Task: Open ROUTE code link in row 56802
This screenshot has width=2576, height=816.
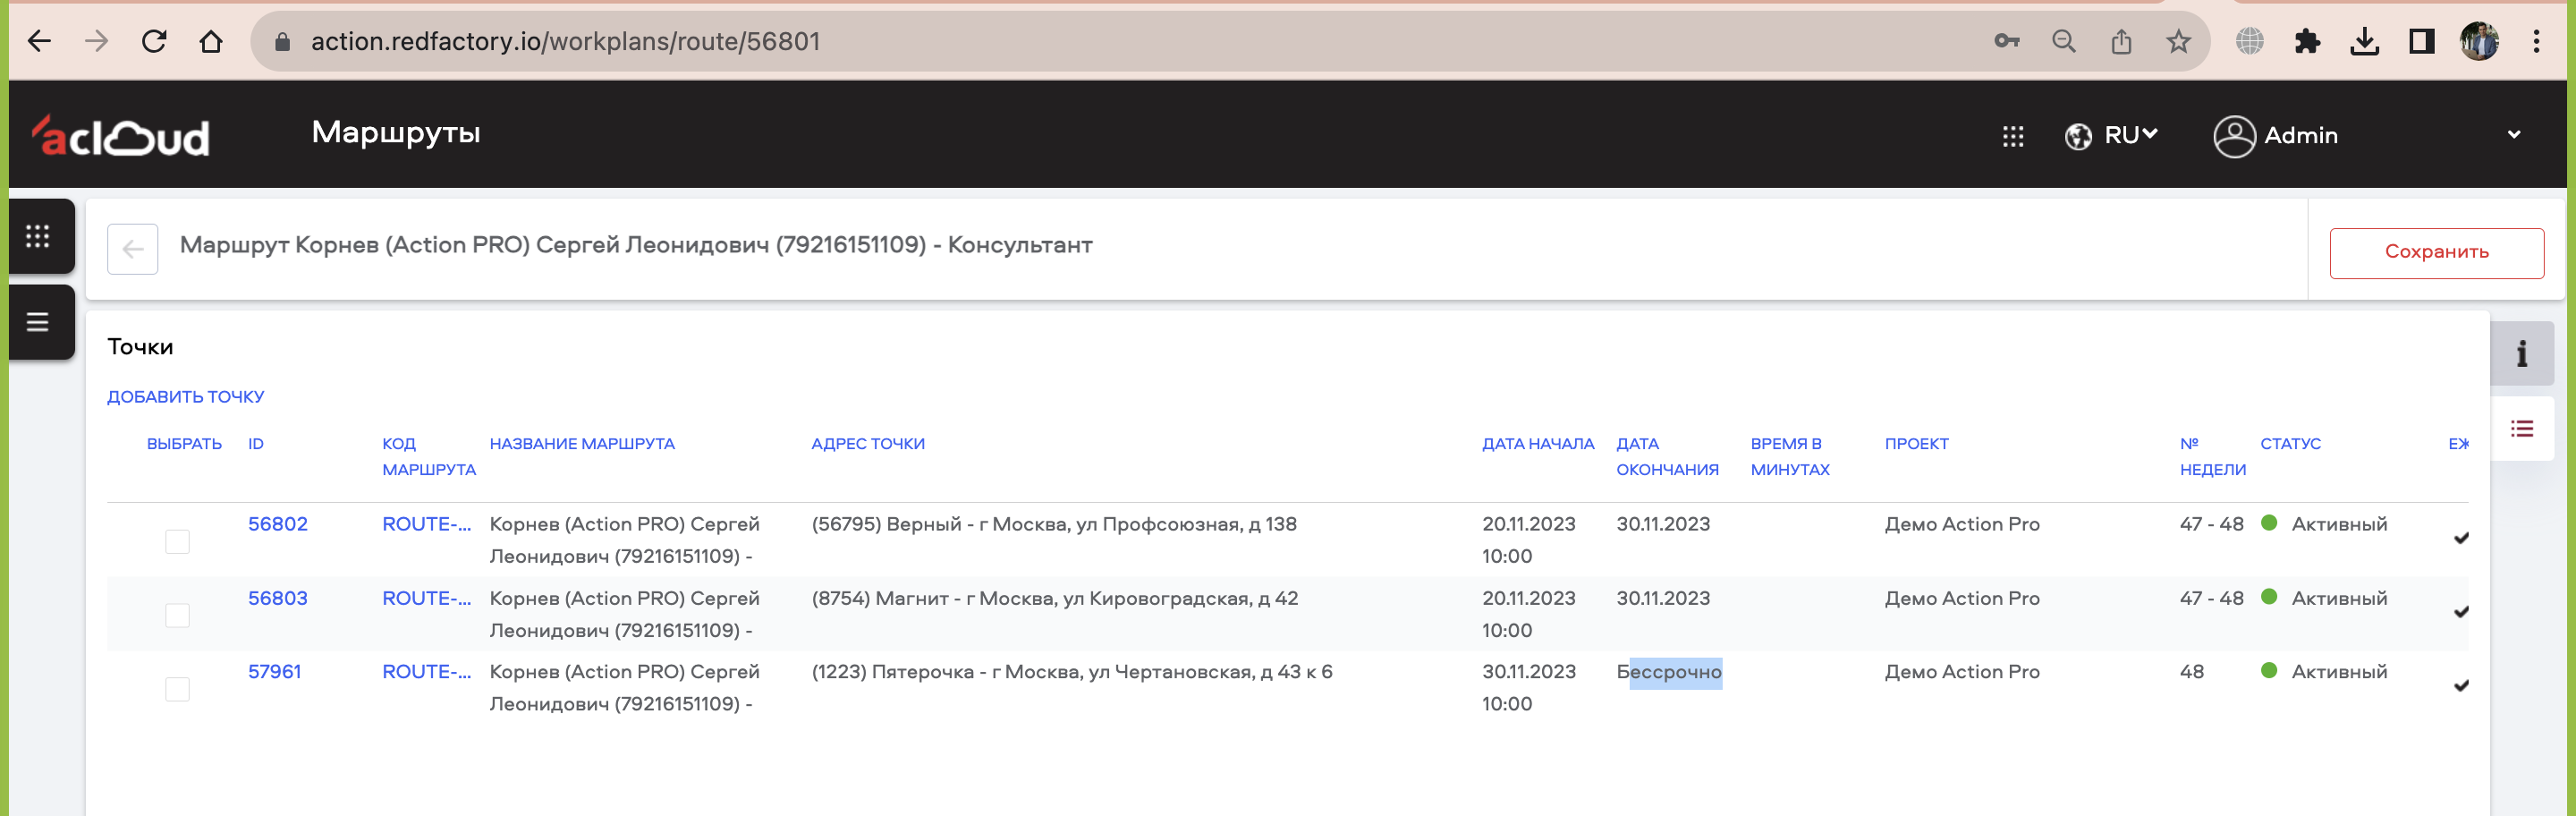Action: pos(426,524)
